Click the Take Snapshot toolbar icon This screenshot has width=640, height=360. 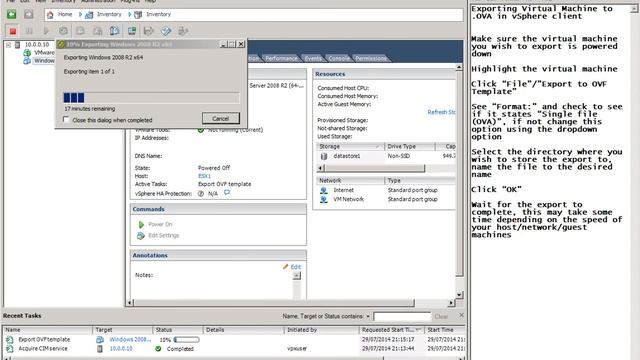coord(80,31)
